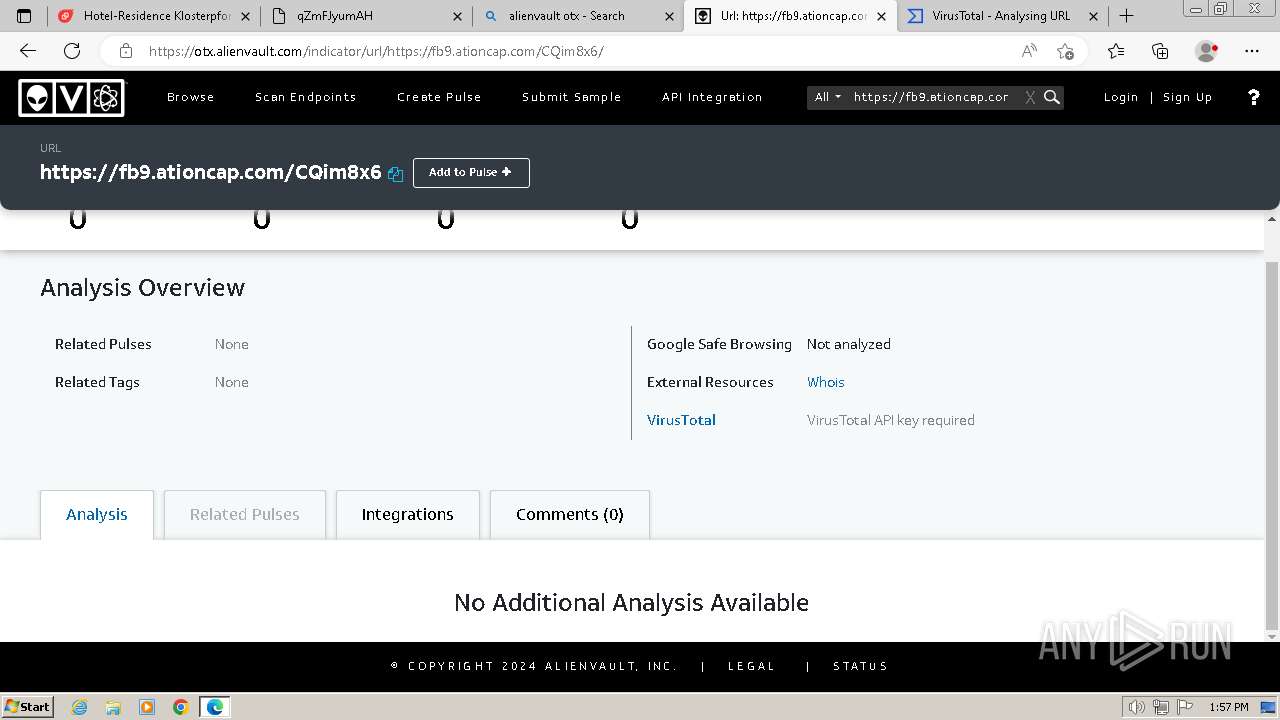Close the active fb9.ationcap.com Url tab

882,16
